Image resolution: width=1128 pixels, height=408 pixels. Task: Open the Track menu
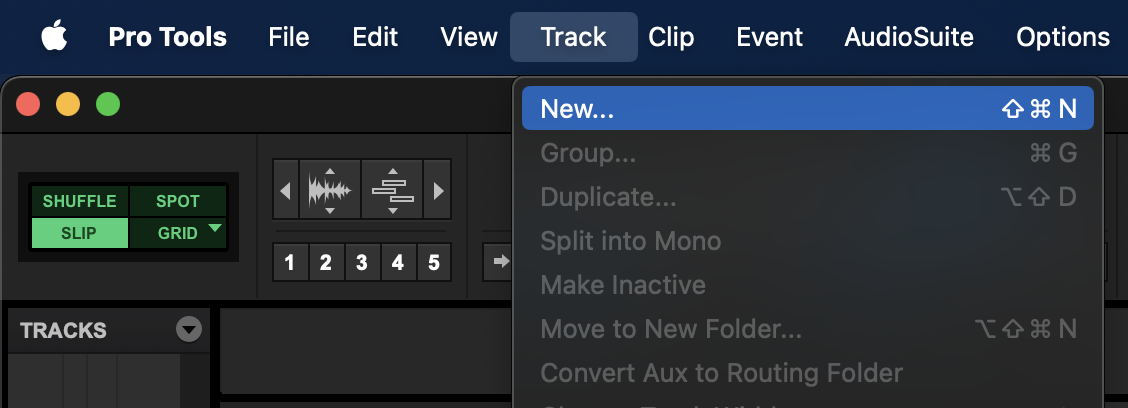(x=573, y=38)
